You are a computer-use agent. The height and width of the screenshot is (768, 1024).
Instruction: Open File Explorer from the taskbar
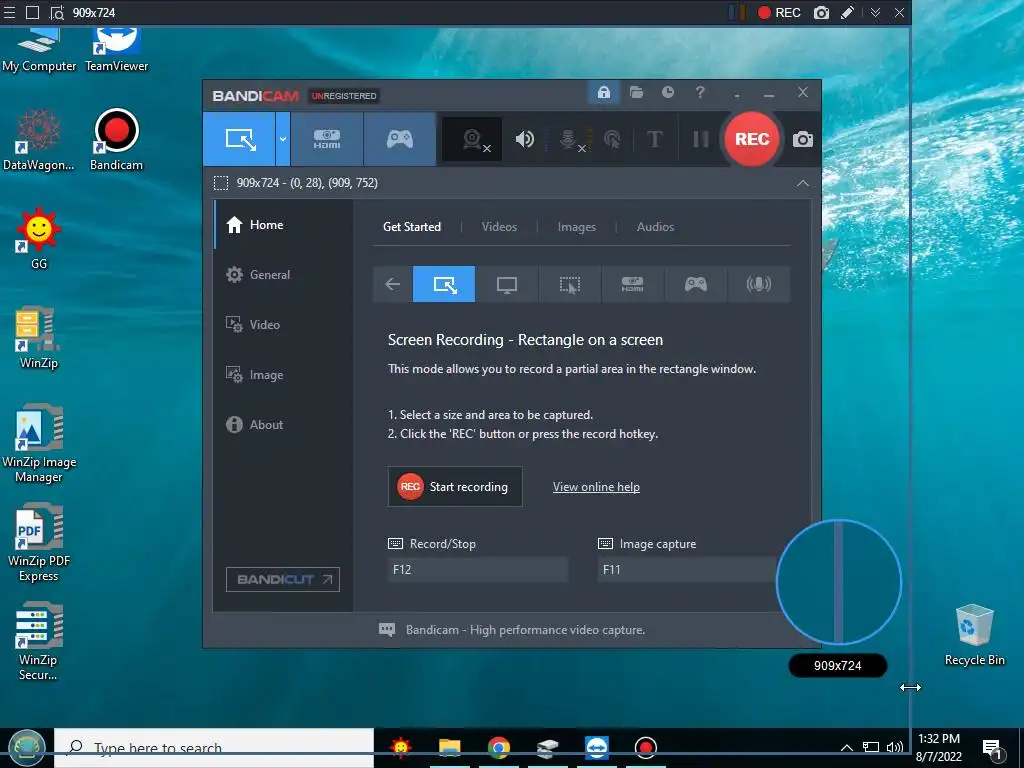pos(449,747)
